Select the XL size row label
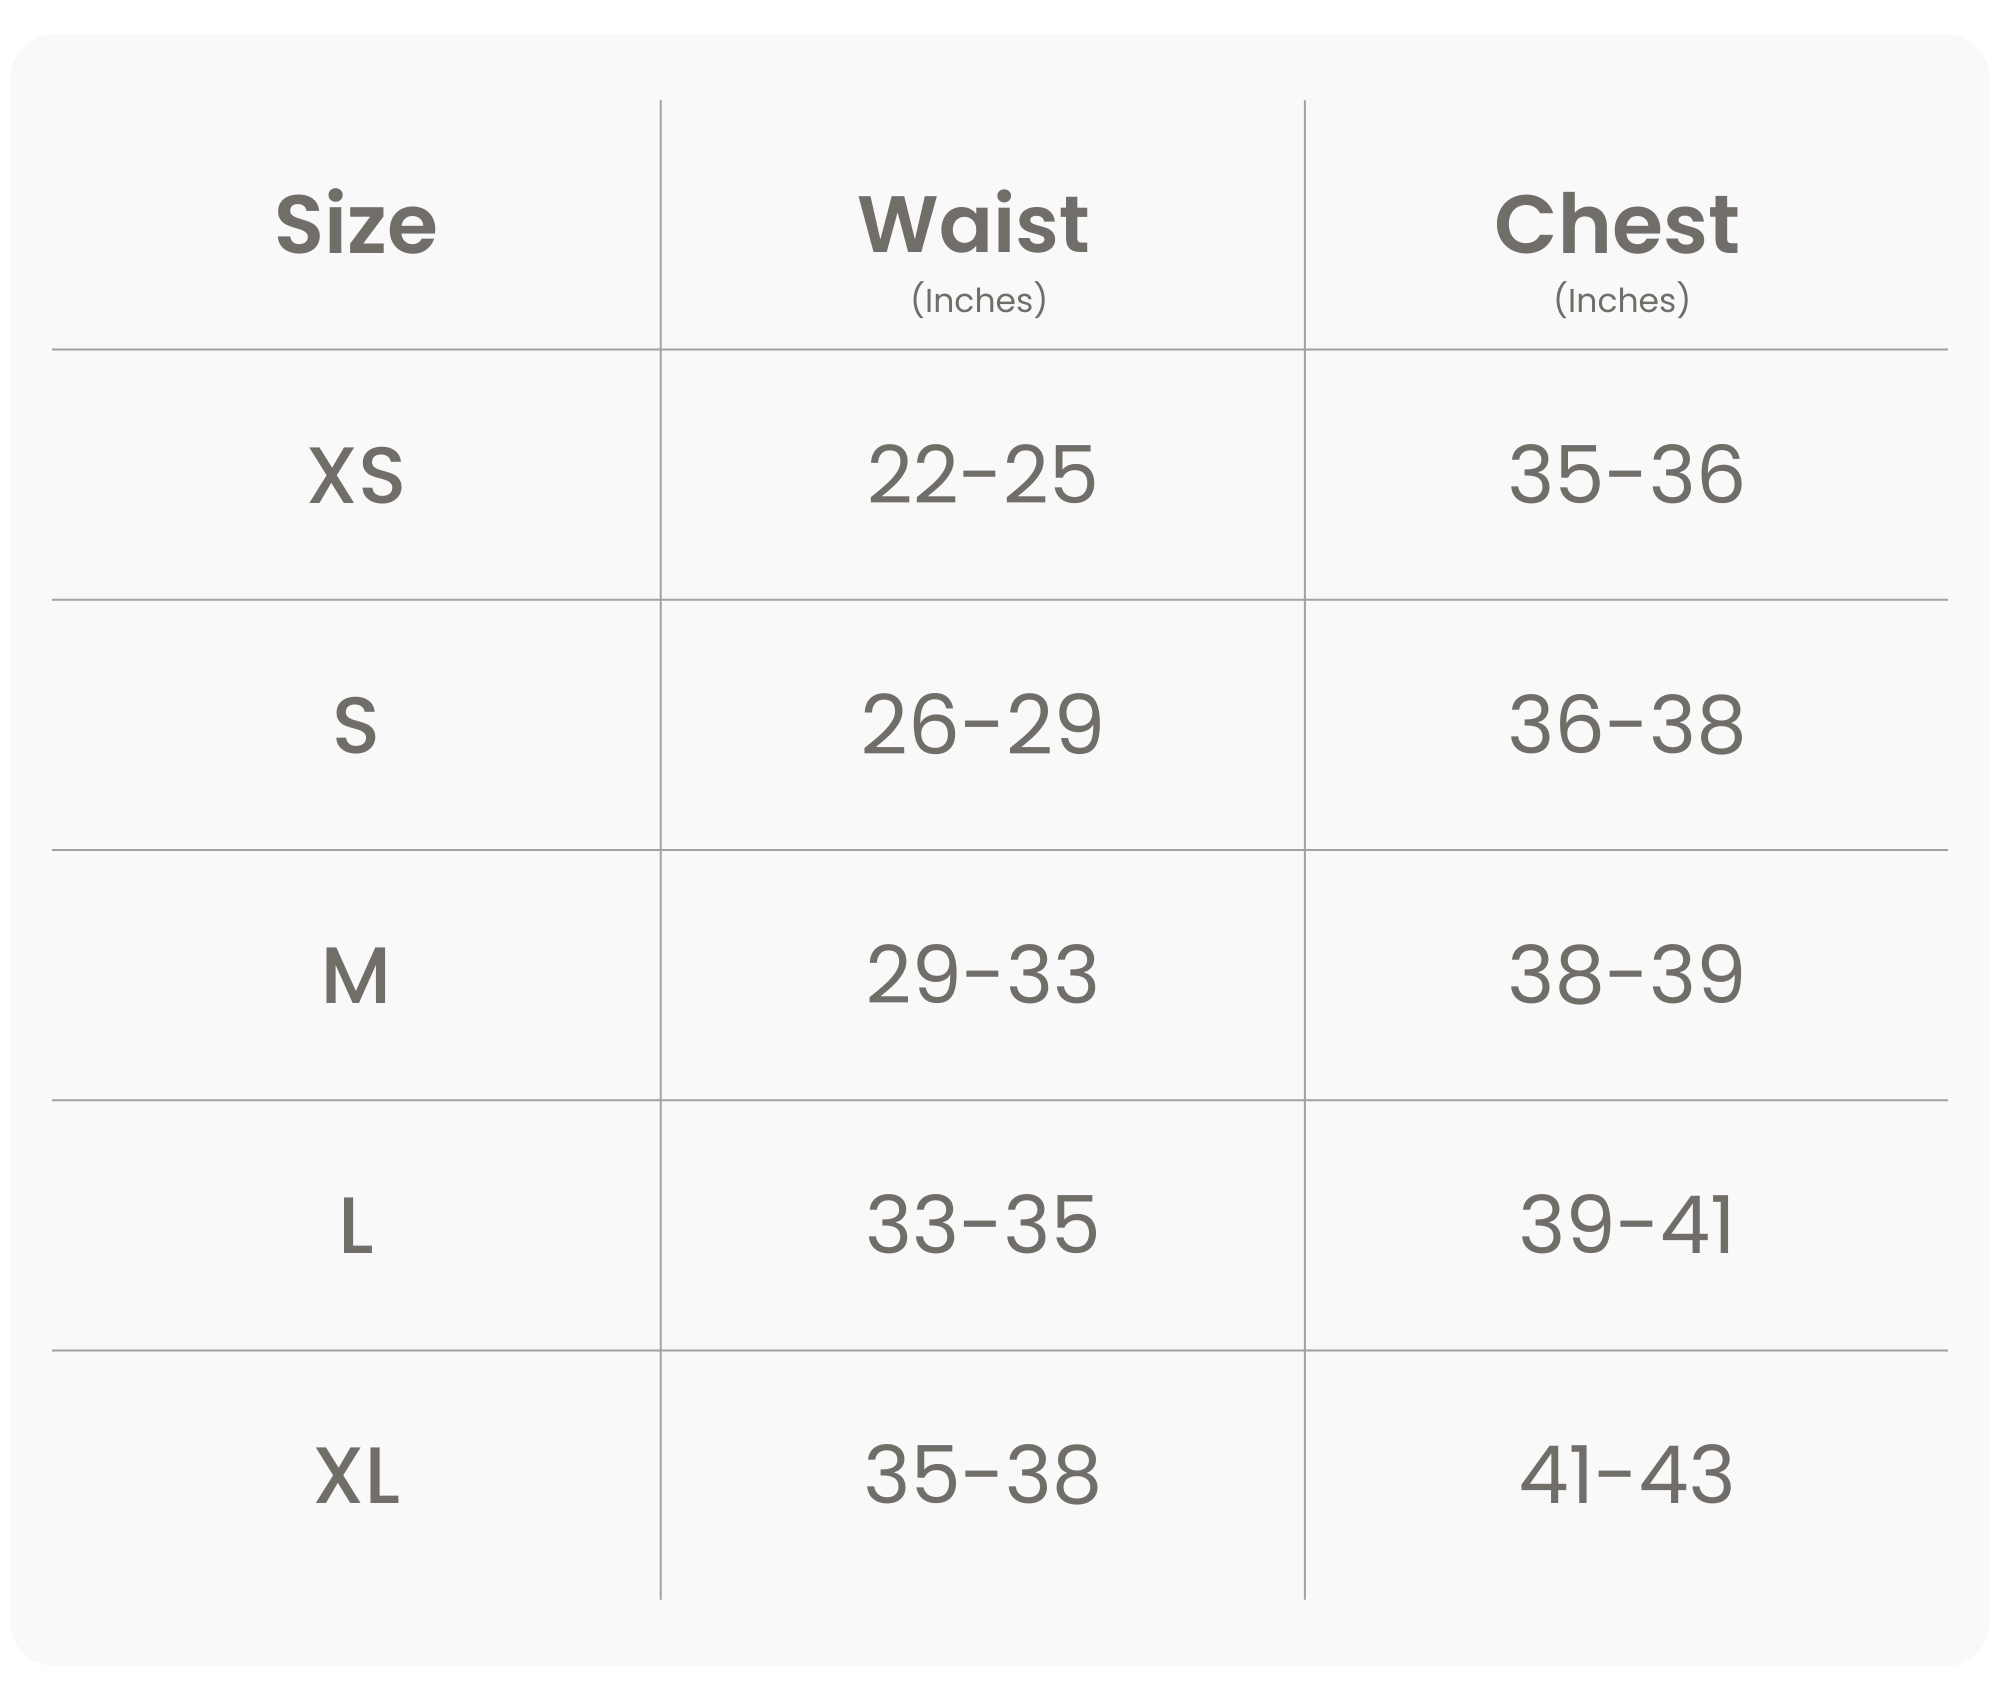The width and height of the screenshot is (2000, 1700). (x=357, y=1476)
